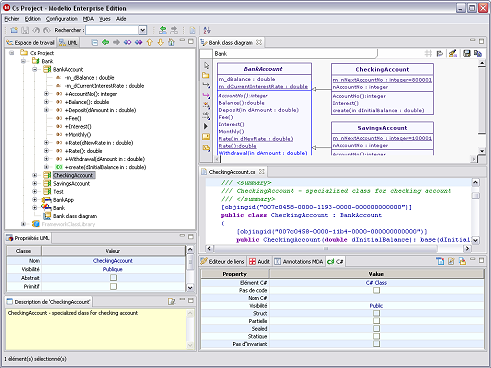Click the Public value in C# properties
This screenshot has width=491, height=368.
[x=376, y=306]
